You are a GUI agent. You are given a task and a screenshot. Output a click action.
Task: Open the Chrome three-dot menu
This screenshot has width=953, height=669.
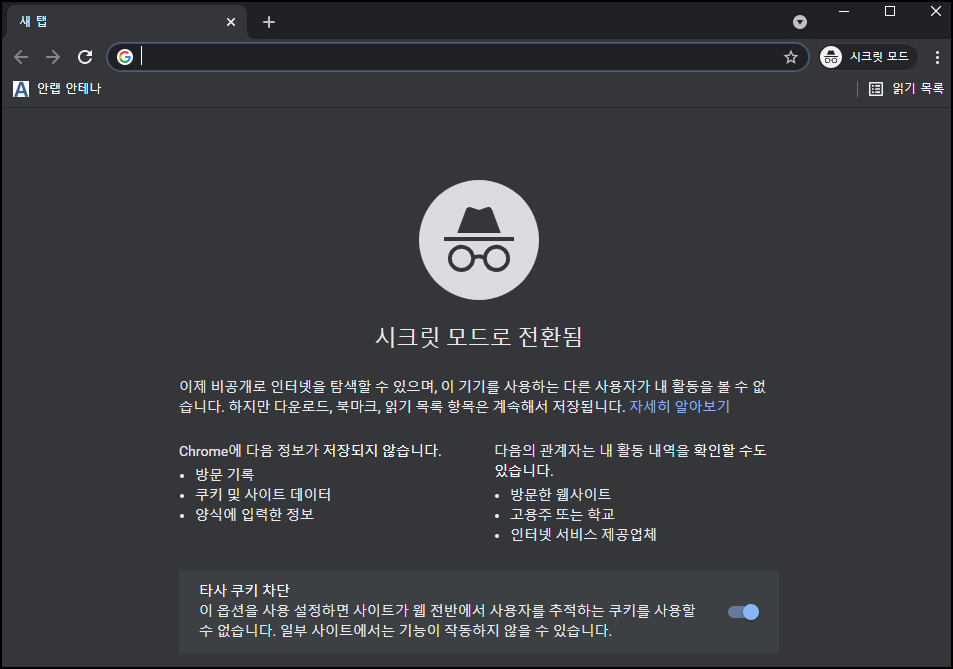[x=937, y=57]
